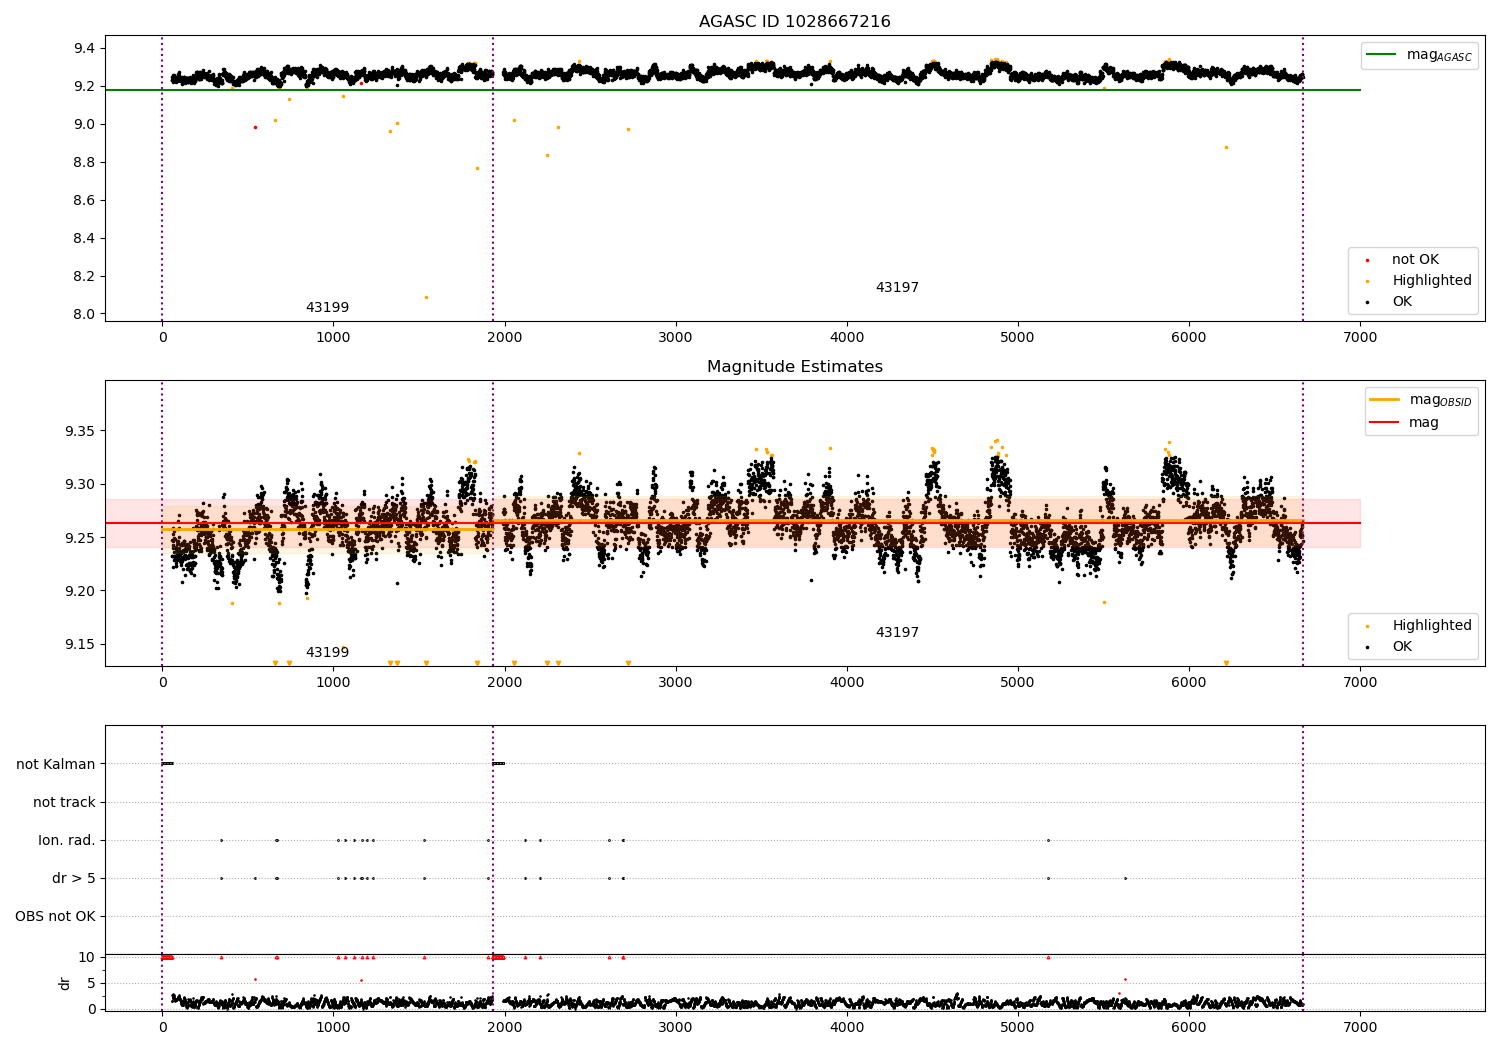Click the 7000 x-axis tick of bottom plot
Image resolution: width=1500 pixels, height=1050 pixels.
[x=1360, y=1028]
